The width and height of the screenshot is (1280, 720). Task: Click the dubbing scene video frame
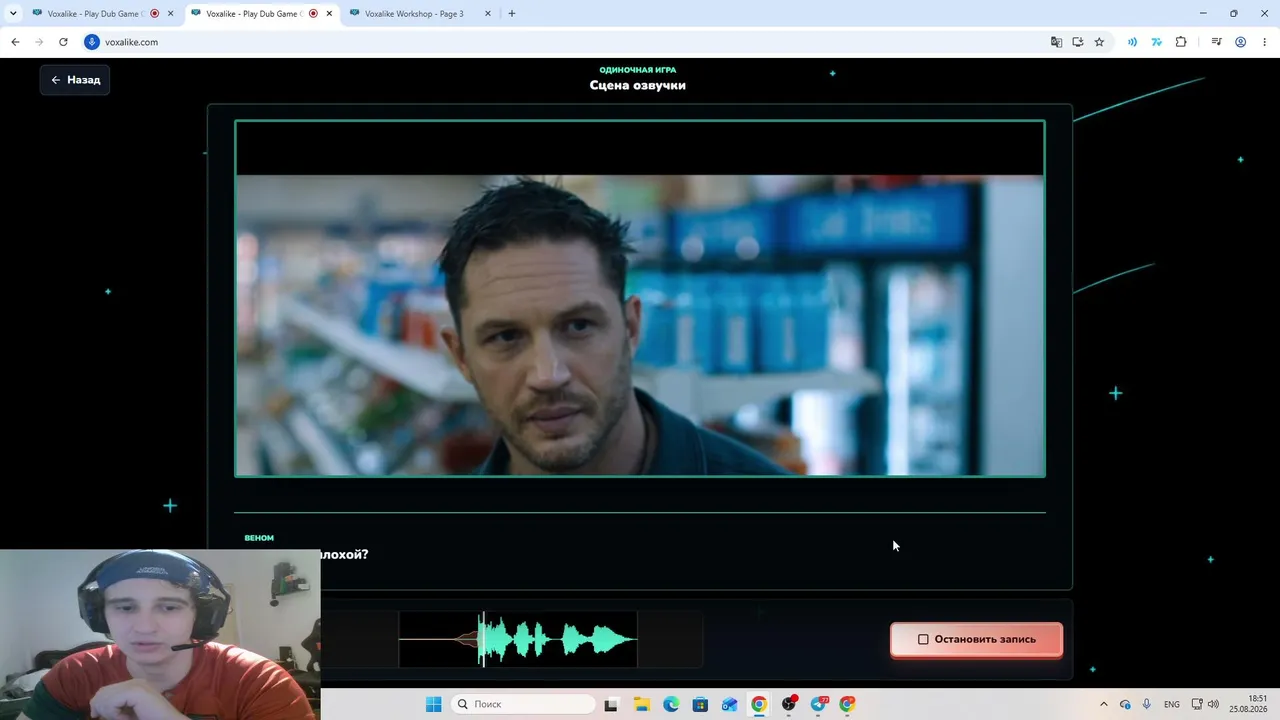click(640, 298)
